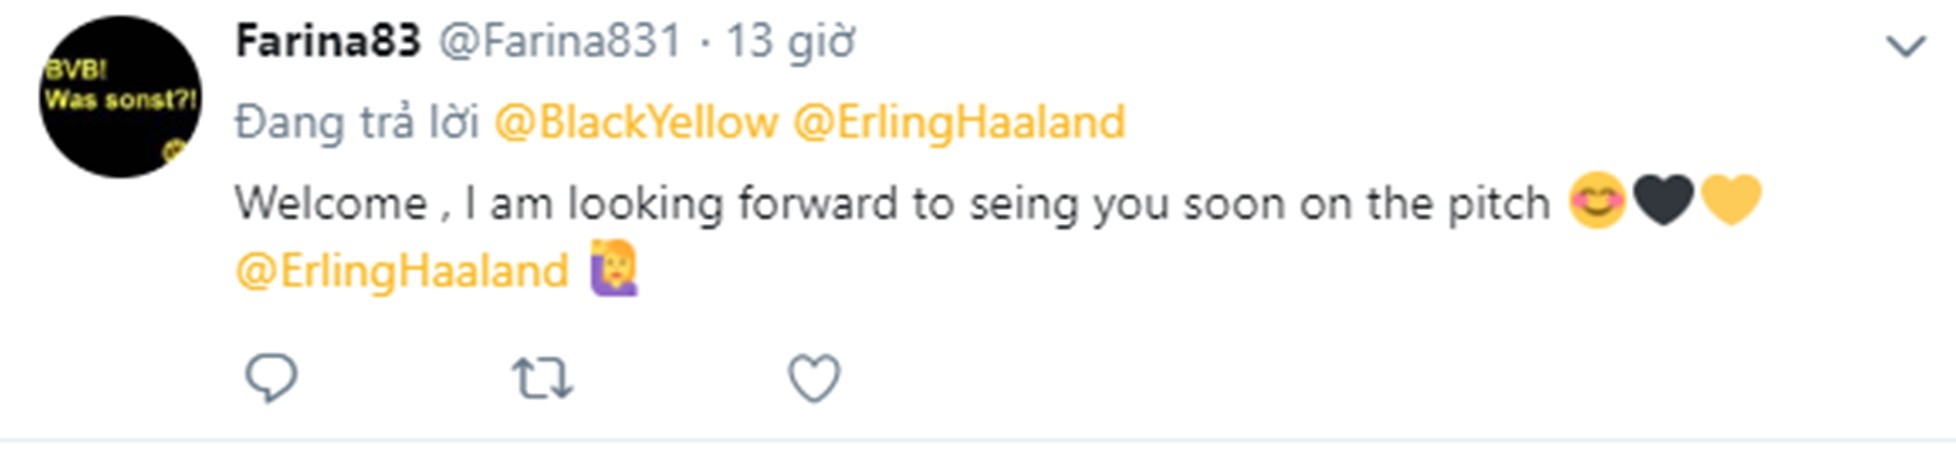The height and width of the screenshot is (450, 1956).
Task: Click the woman raising hand emoji
Action: tap(614, 269)
